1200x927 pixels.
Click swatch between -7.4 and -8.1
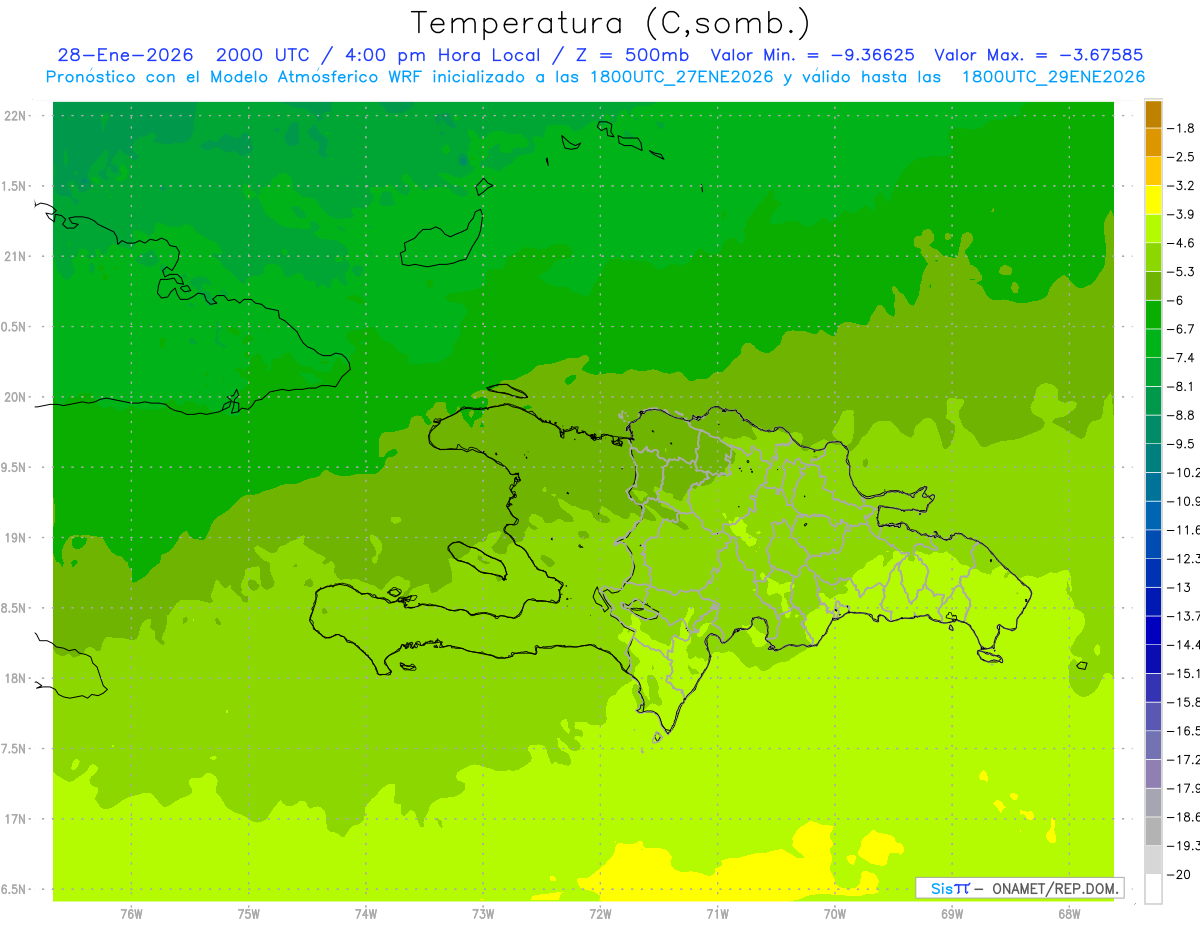[x=1153, y=372]
